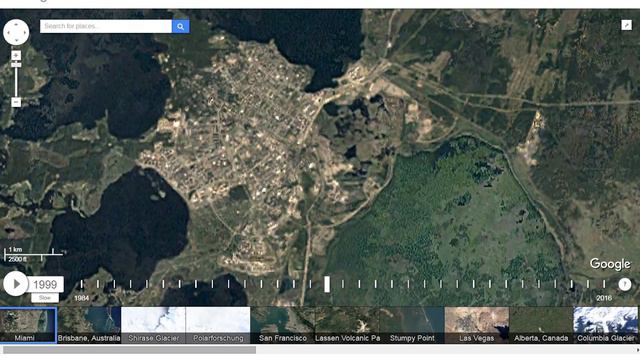Image resolution: width=640 pixels, height=360 pixels.
Task: Select the first timeline tick at 1984
Action: 82,284
